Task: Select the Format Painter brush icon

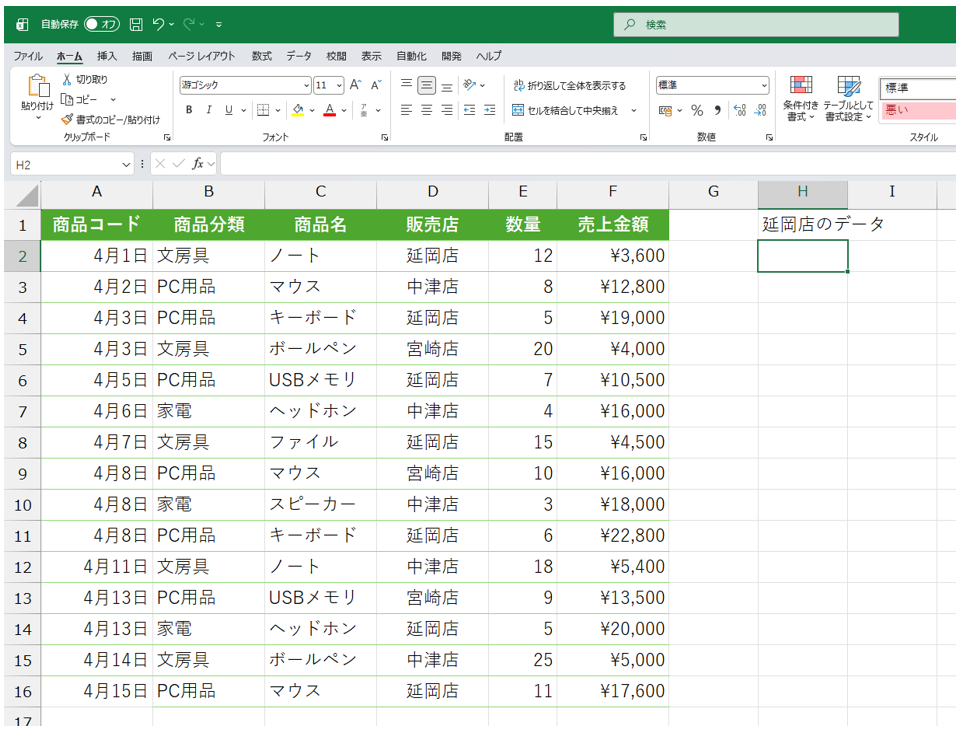Action: coord(67,119)
